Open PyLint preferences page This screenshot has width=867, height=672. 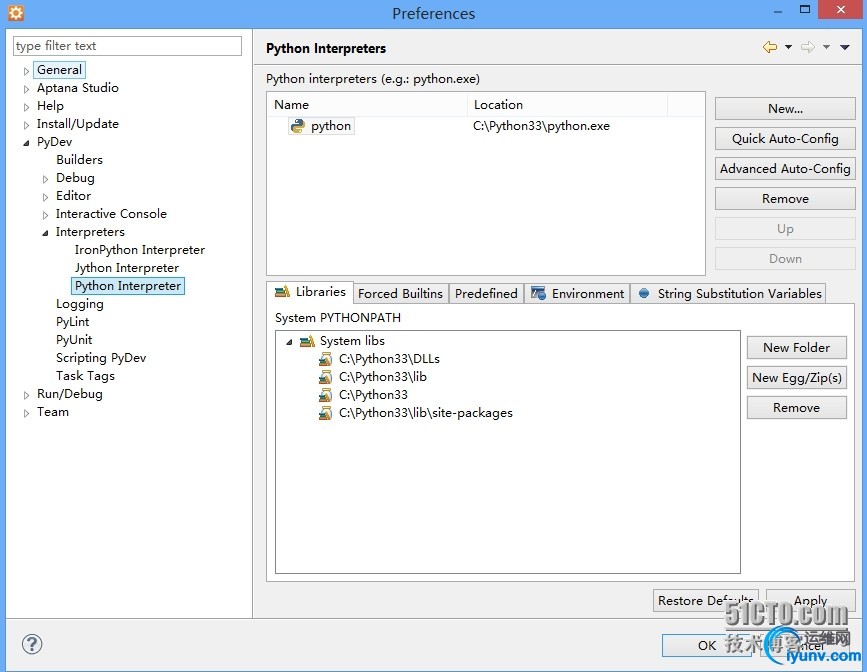coord(72,322)
